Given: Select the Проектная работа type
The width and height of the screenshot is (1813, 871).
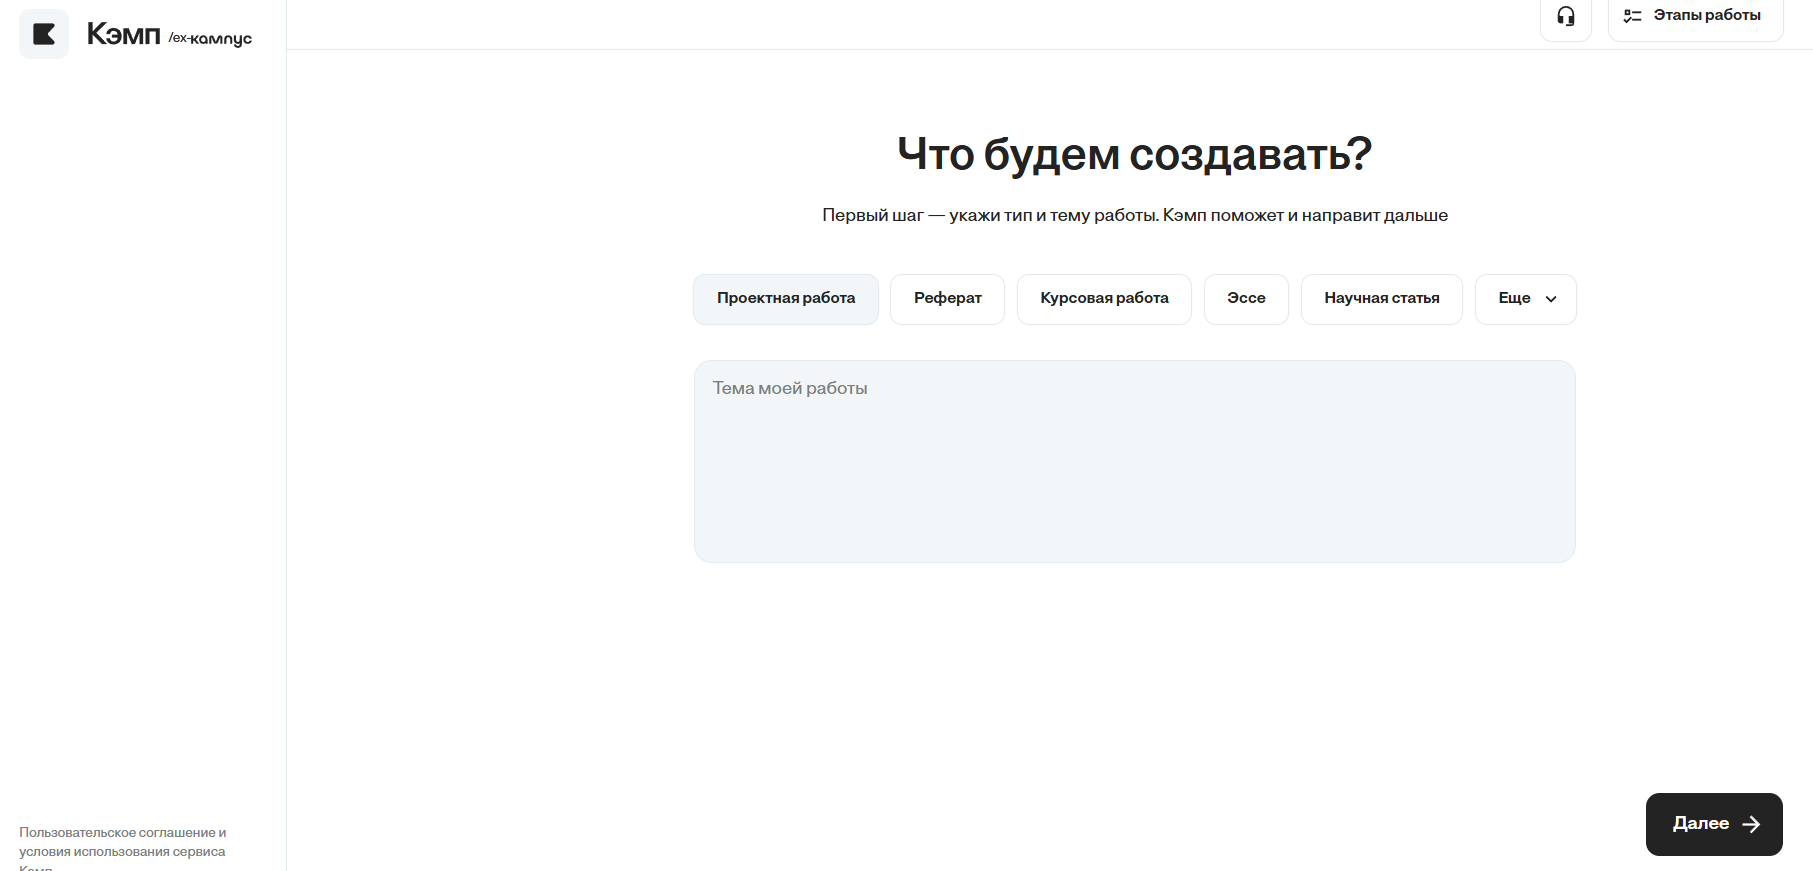Looking at the screenshot, I should [x=786, y=299].
